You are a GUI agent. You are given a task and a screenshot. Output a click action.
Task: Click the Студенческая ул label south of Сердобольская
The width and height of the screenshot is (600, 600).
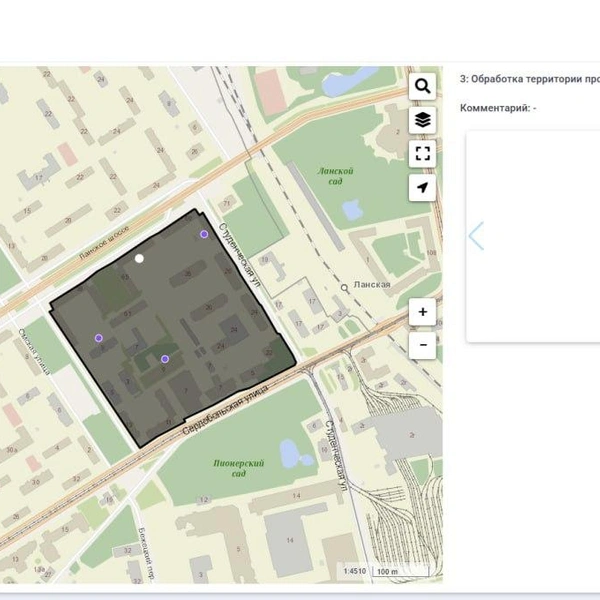pos(337,456)
